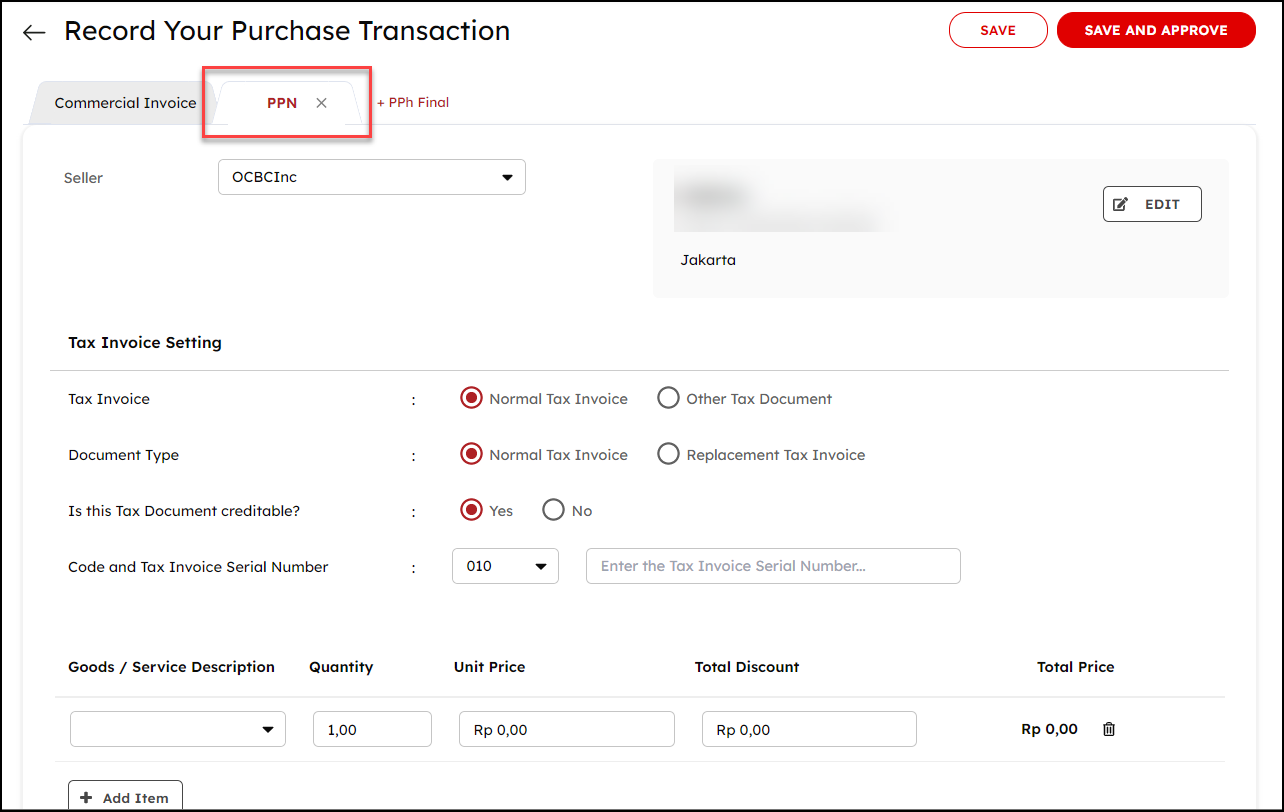Image resolution: width=1284 pixels, height=812 pixels.
Task: Select Other Tax Document radio option
Action: coord(668,398)
